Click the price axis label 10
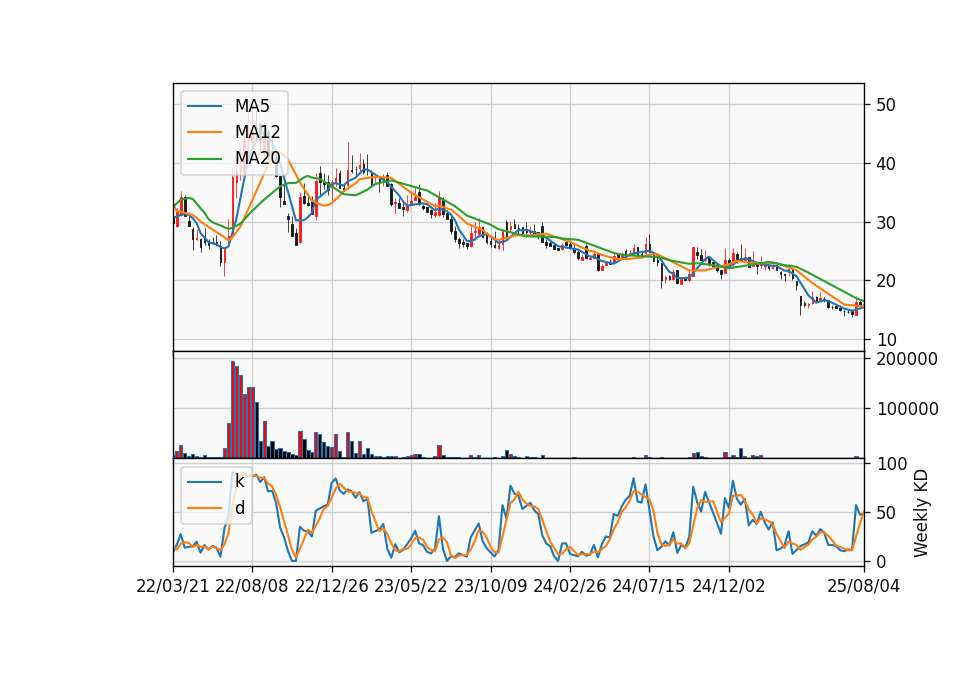 click(886, 340)
